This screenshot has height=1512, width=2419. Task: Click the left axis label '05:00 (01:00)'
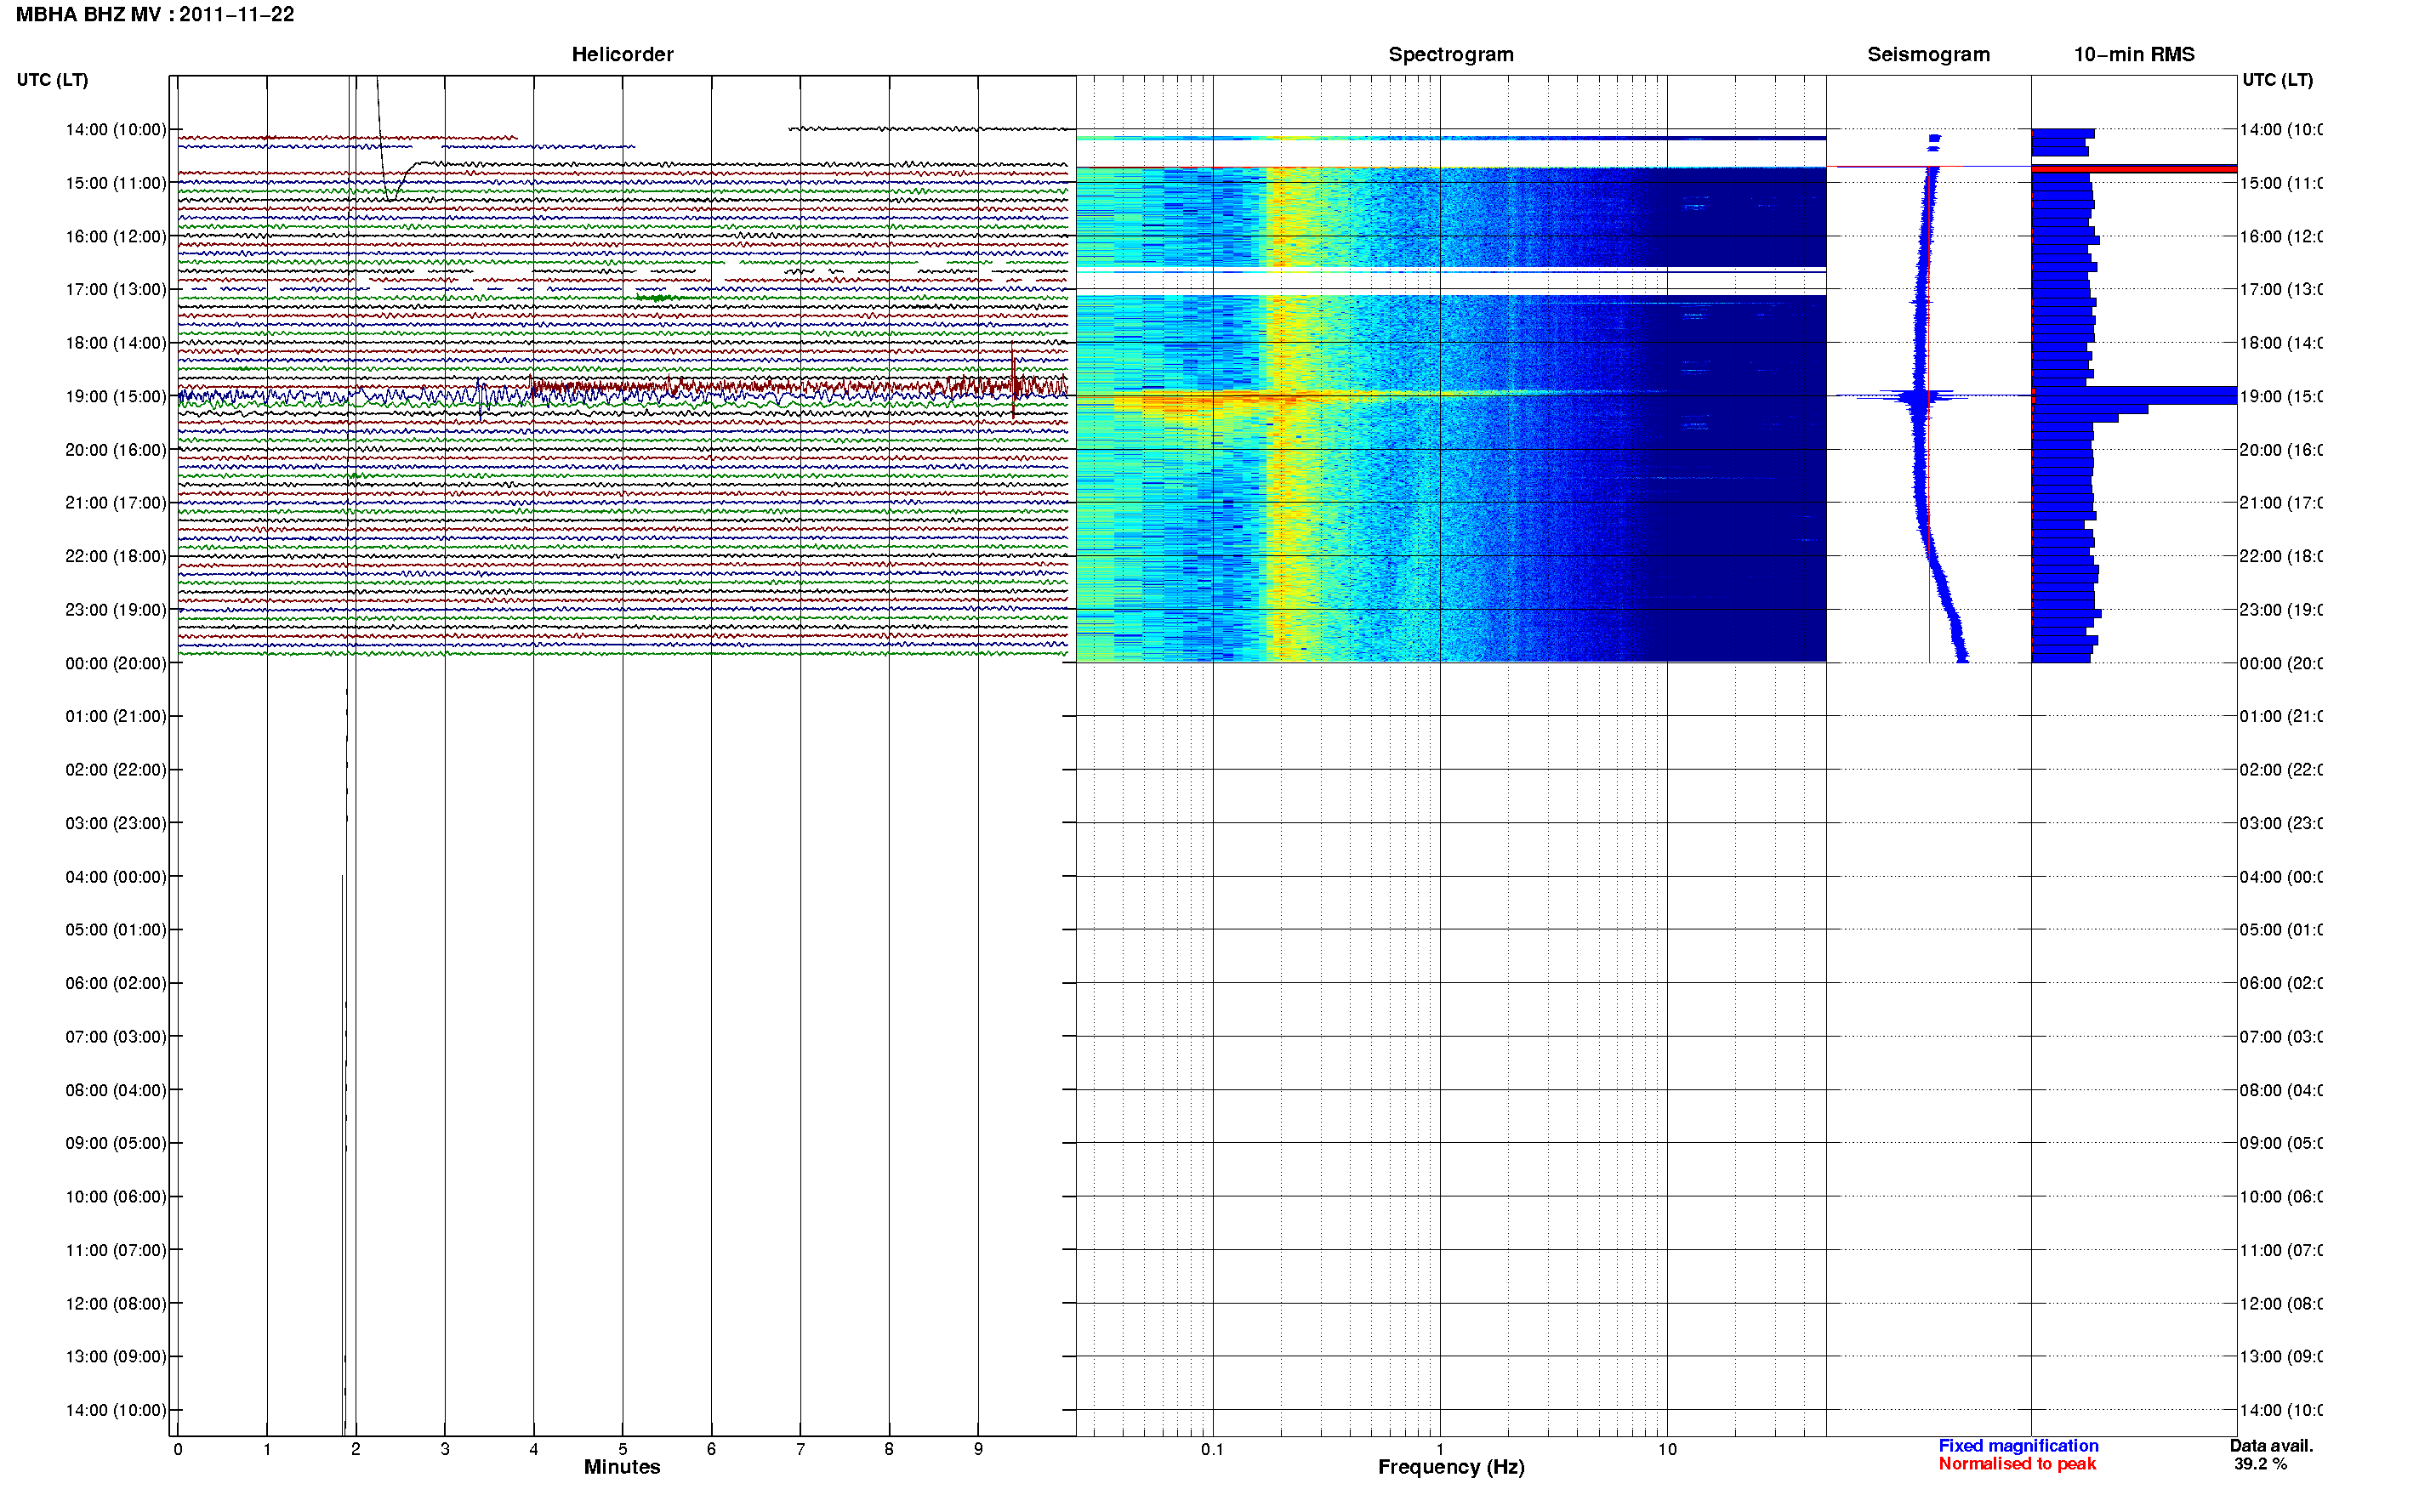[116, 930]
